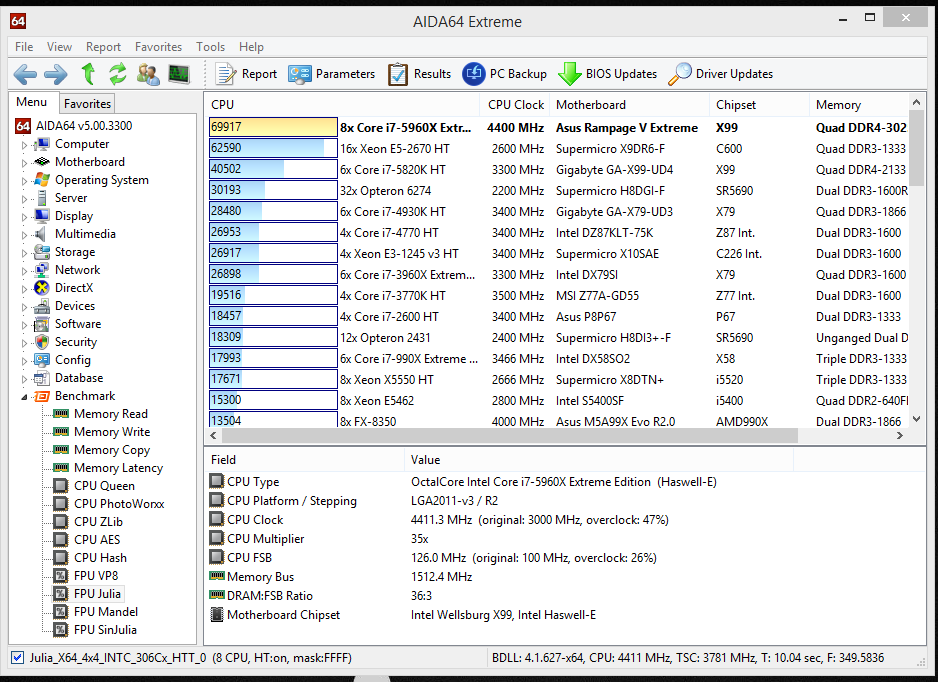The width and height of the screenshot is (938, 682).
Task: Expand the Motherboard tree node
Action: click(x=24, y=163)
